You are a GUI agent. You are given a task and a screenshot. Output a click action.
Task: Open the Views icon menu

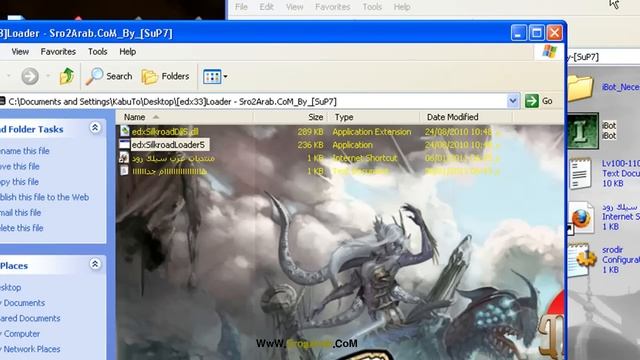215,76
